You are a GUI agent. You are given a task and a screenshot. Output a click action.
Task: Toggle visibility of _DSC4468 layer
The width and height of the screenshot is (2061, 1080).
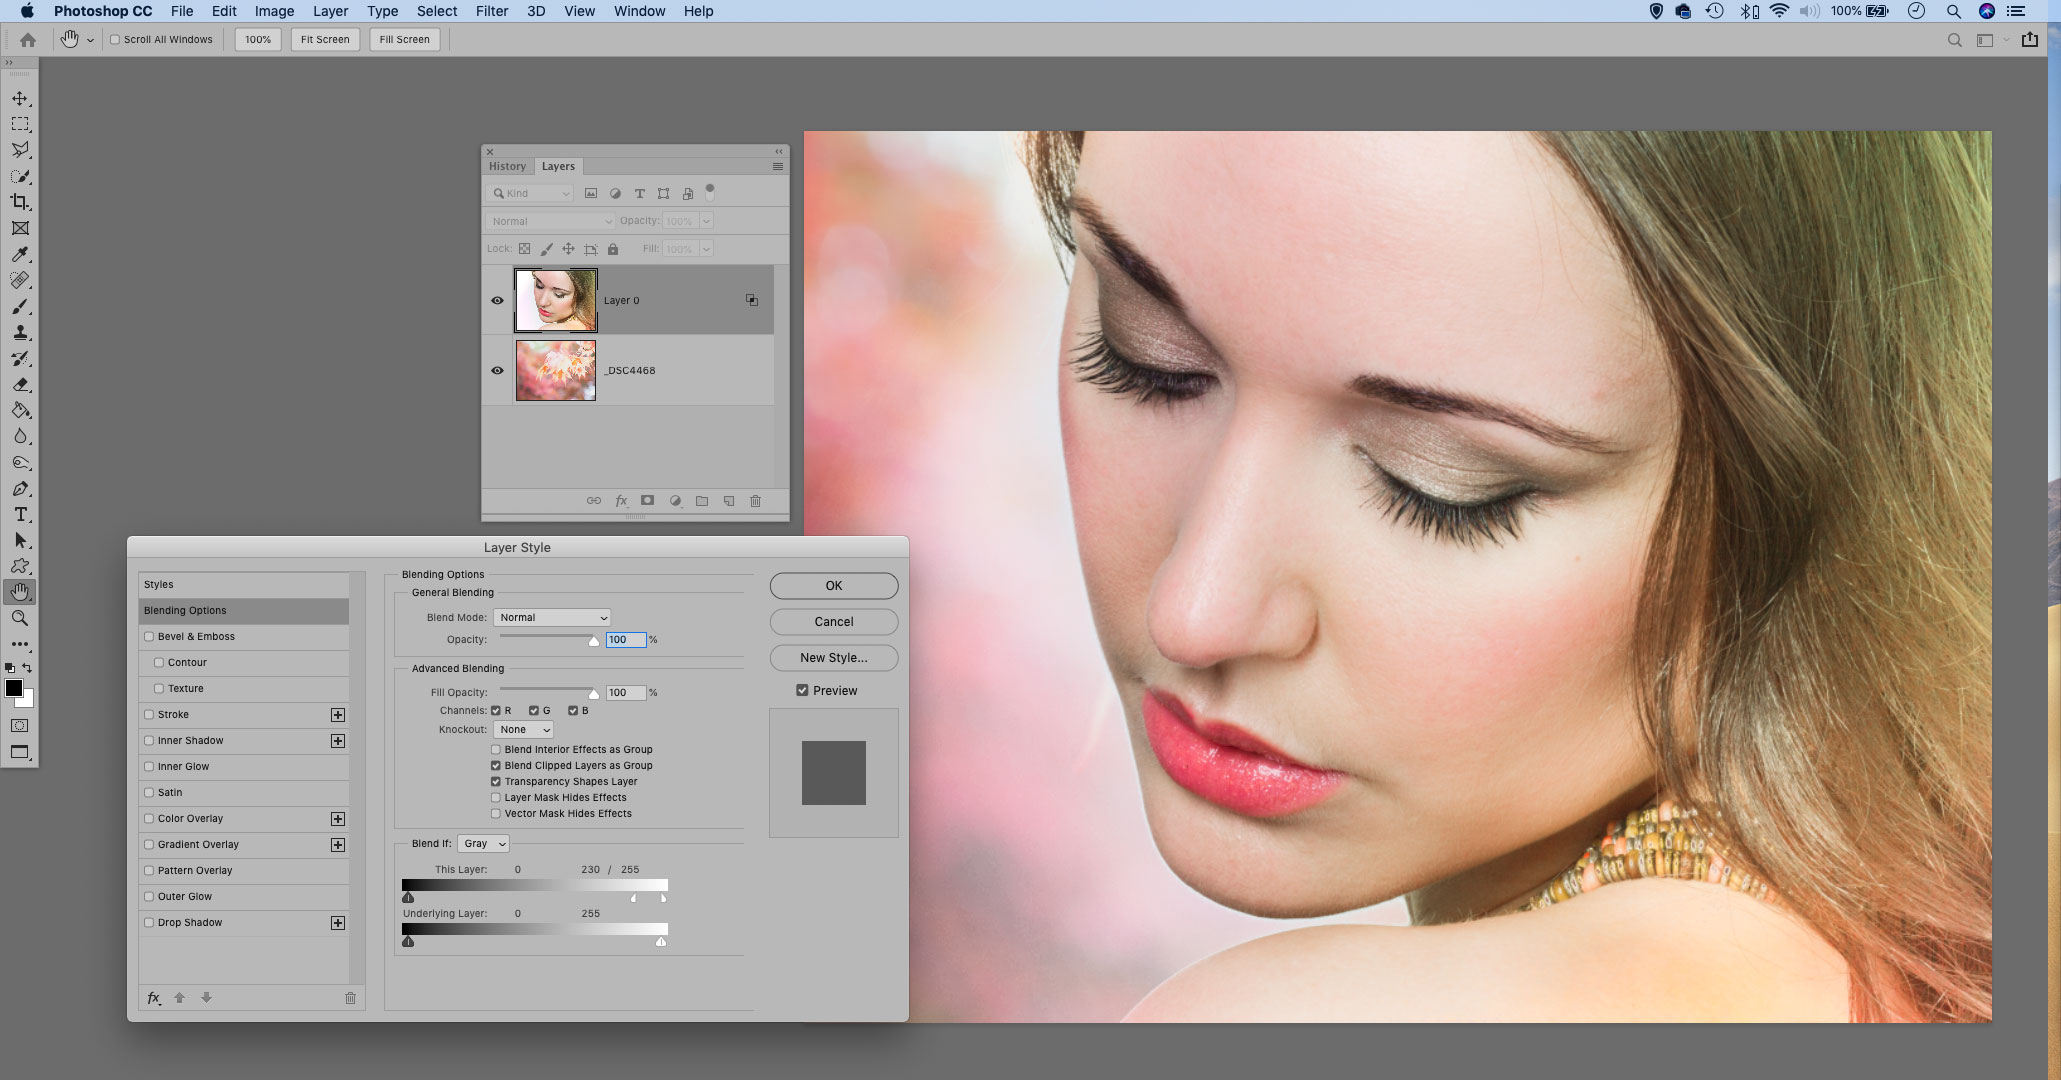[498, 370]
